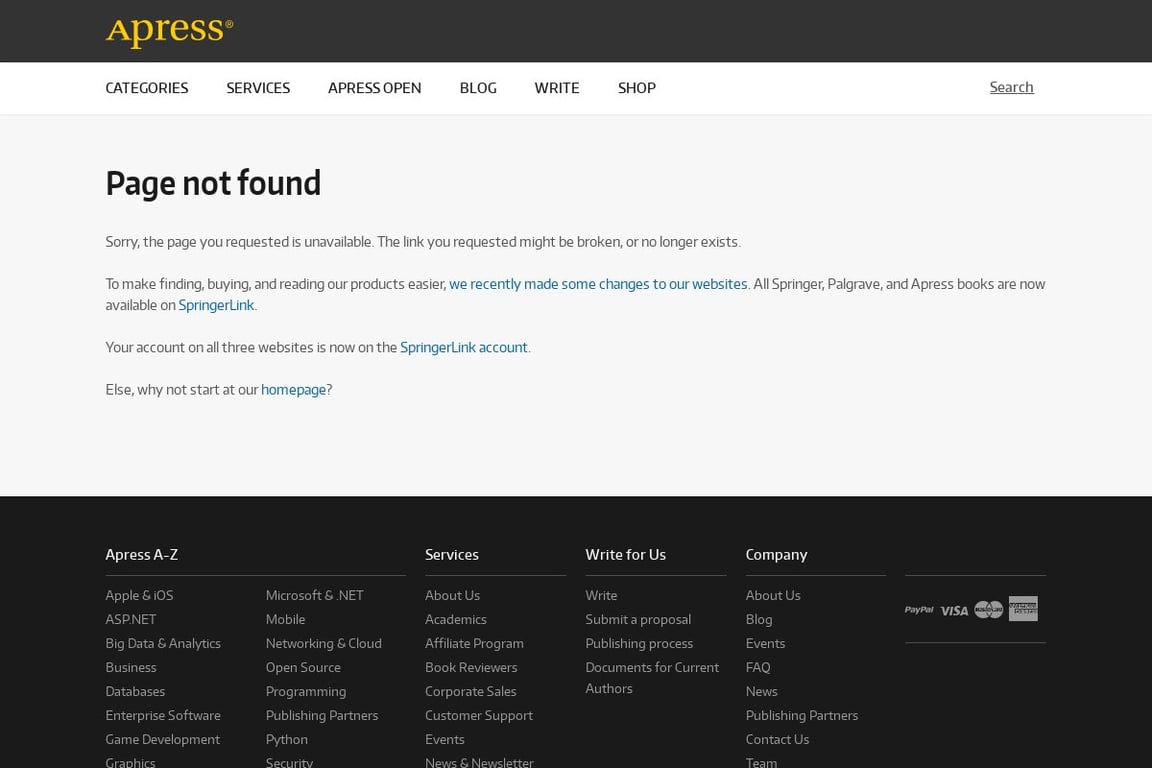Click the American Express payment icon

click(1023, 609)
